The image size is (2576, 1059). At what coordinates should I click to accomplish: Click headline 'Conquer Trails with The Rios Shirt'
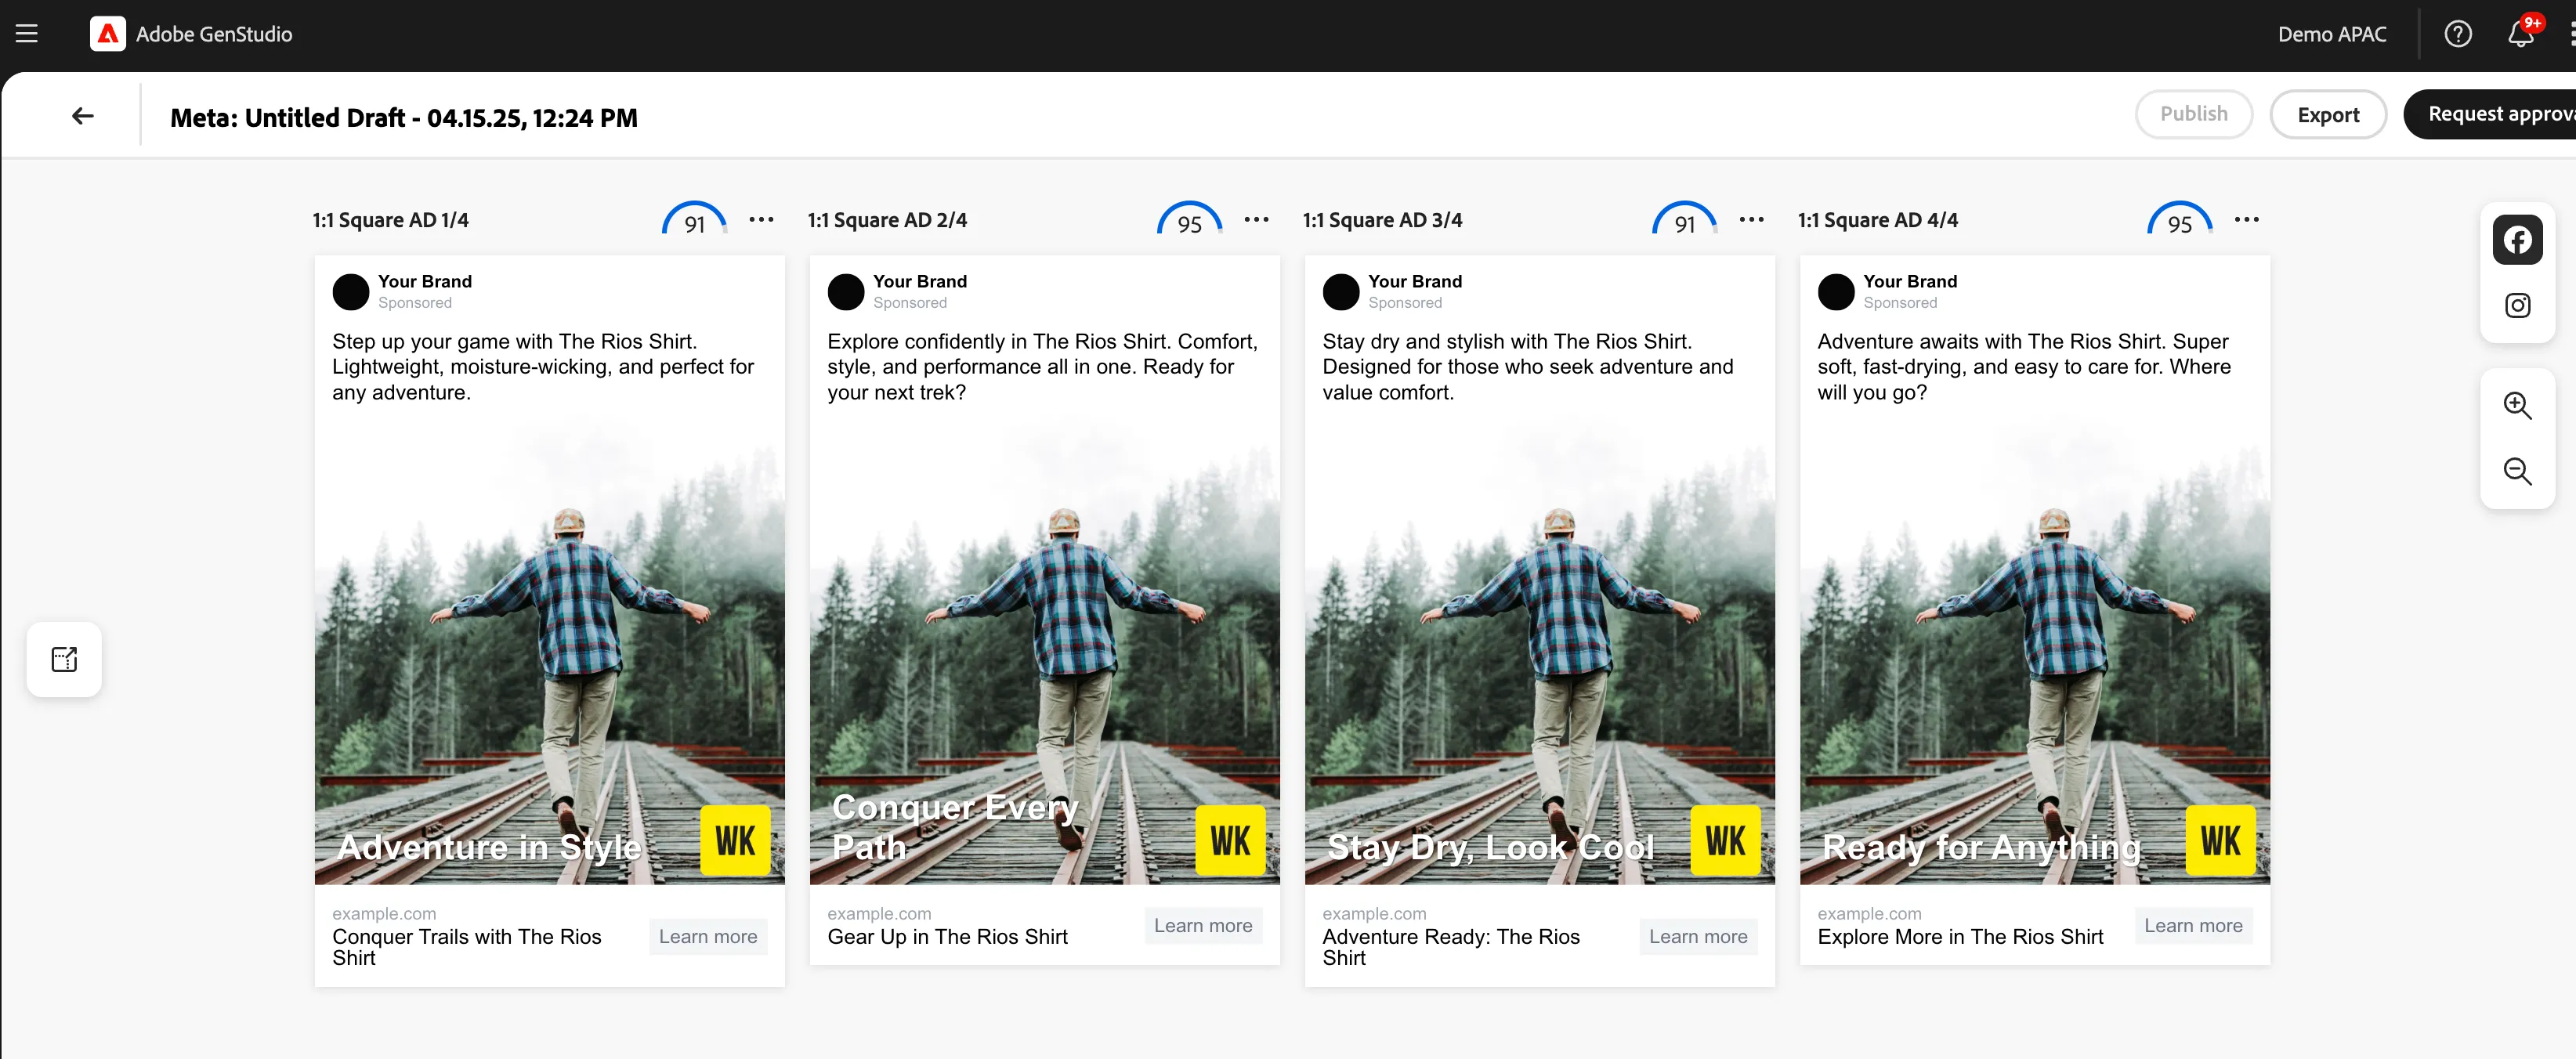click(467, 947)
